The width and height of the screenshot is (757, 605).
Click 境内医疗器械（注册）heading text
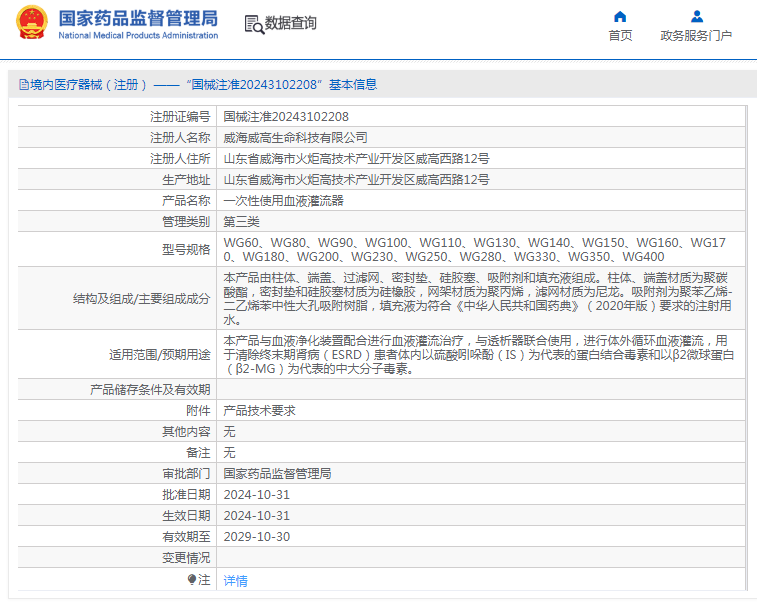[89, 85]
